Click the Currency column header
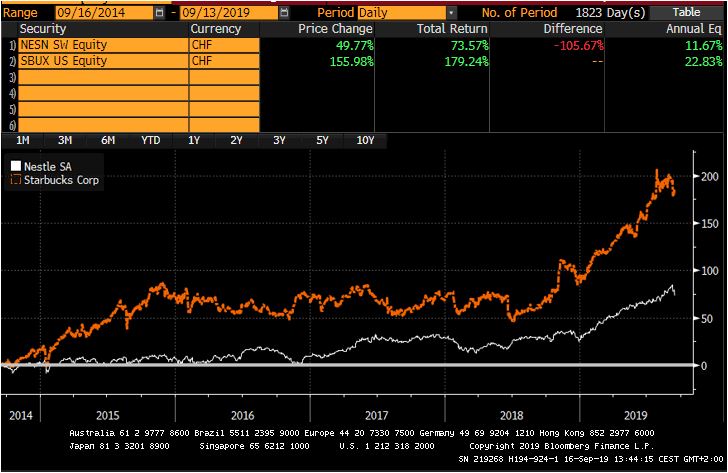 (x=215, y=29)
